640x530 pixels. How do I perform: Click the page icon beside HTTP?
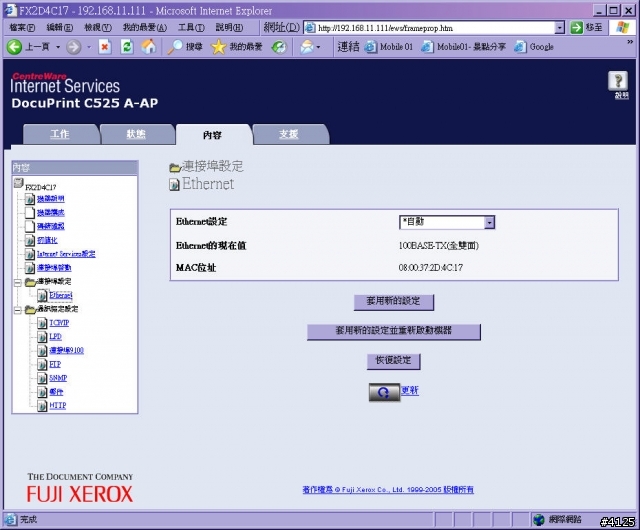(x=42, y=406)
